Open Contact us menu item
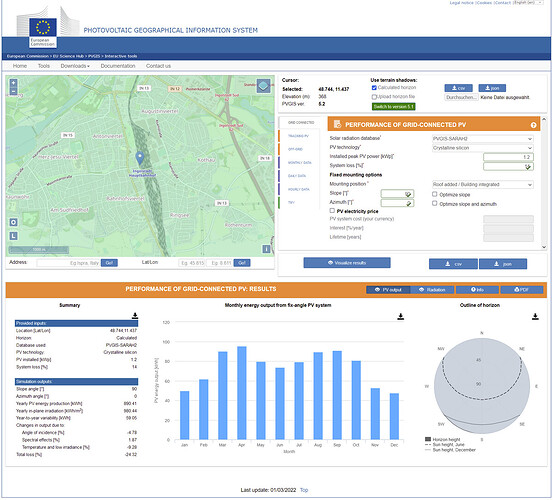Viewport: 553px width, 500px height. [158, 66]
